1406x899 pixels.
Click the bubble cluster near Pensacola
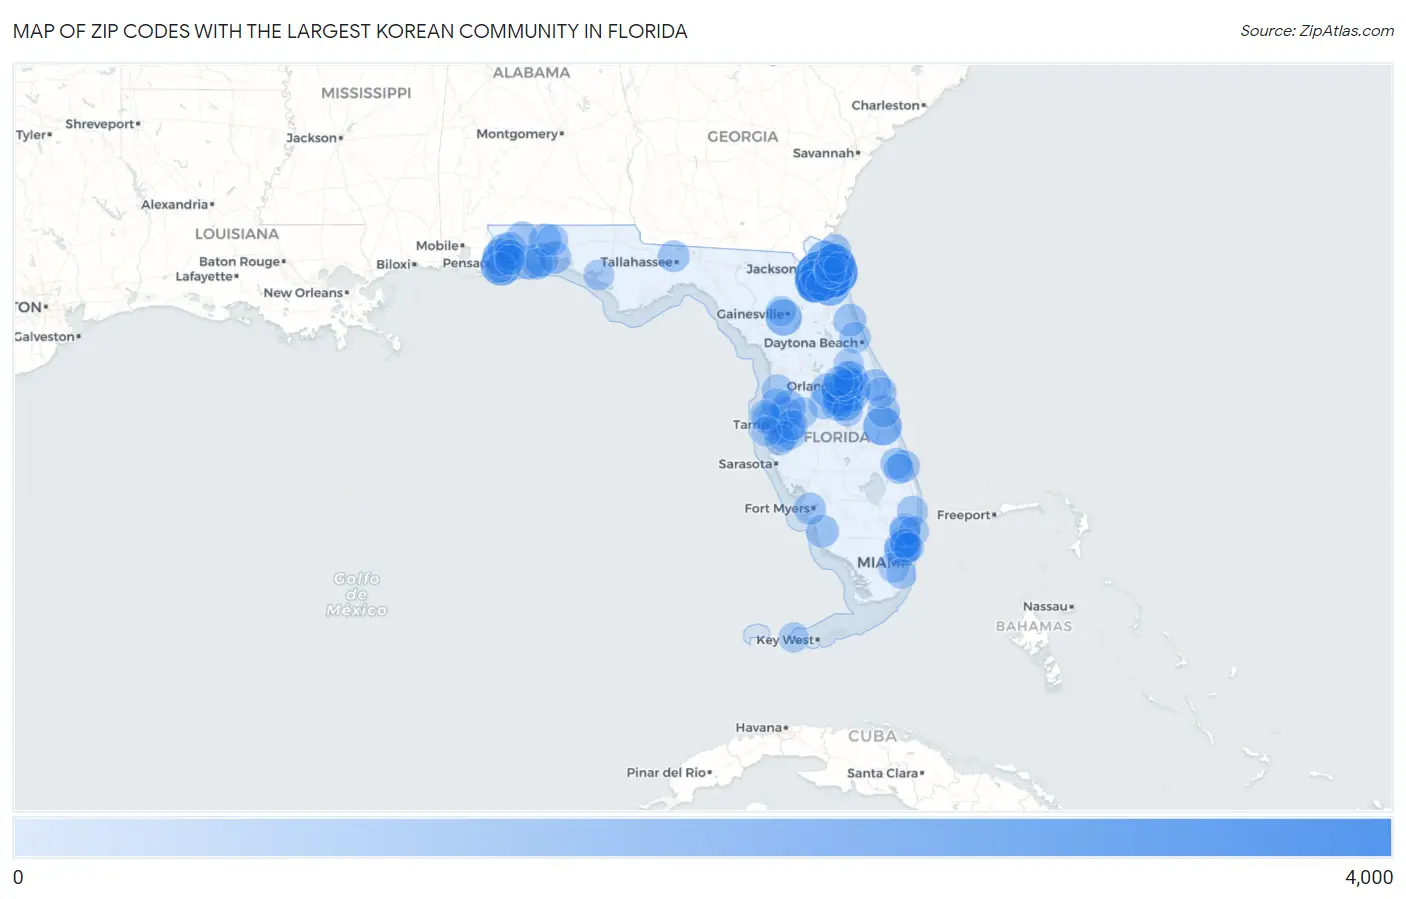(x=505, y=259)
